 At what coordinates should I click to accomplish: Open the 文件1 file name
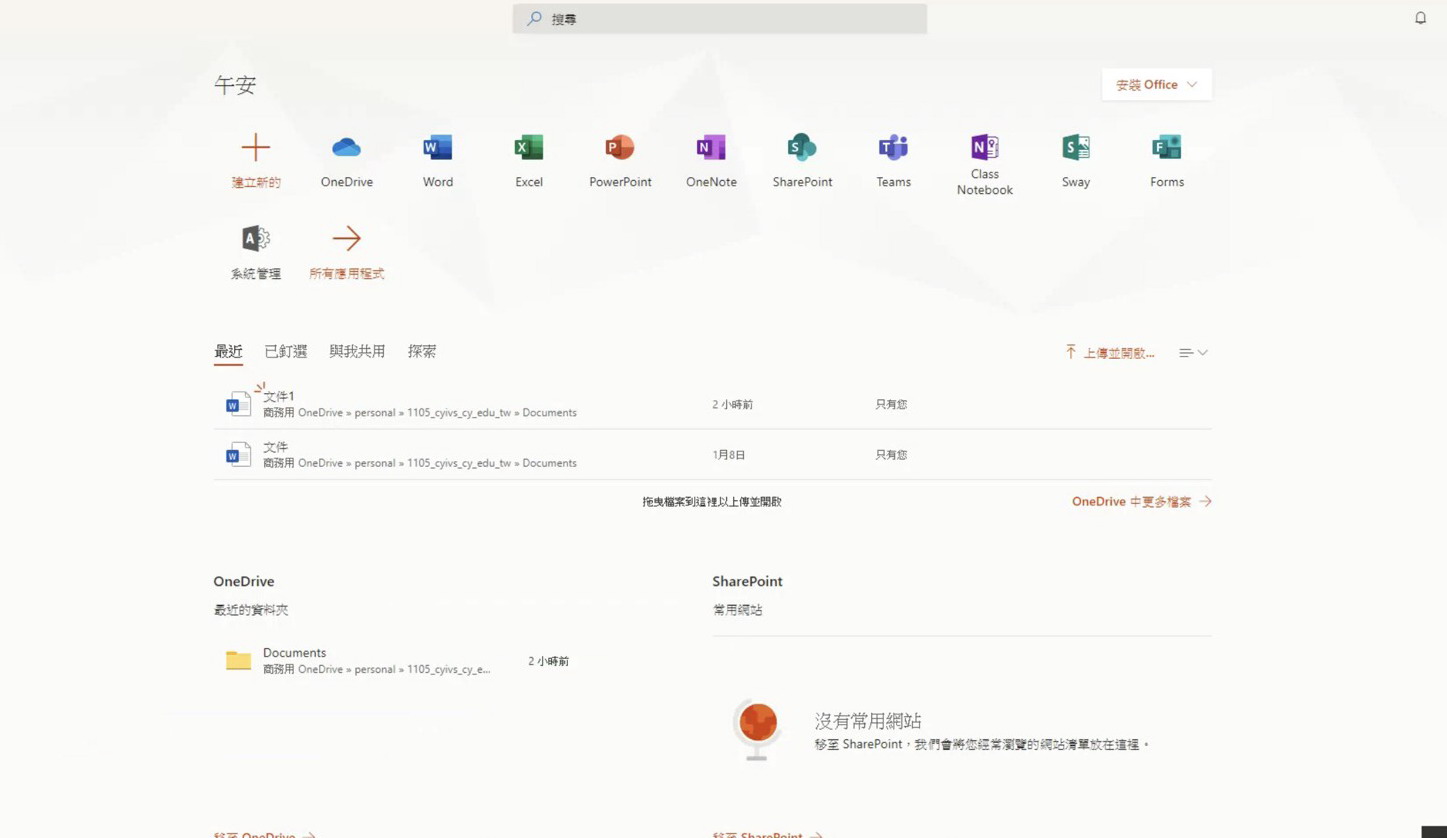(x=279, y=397)
